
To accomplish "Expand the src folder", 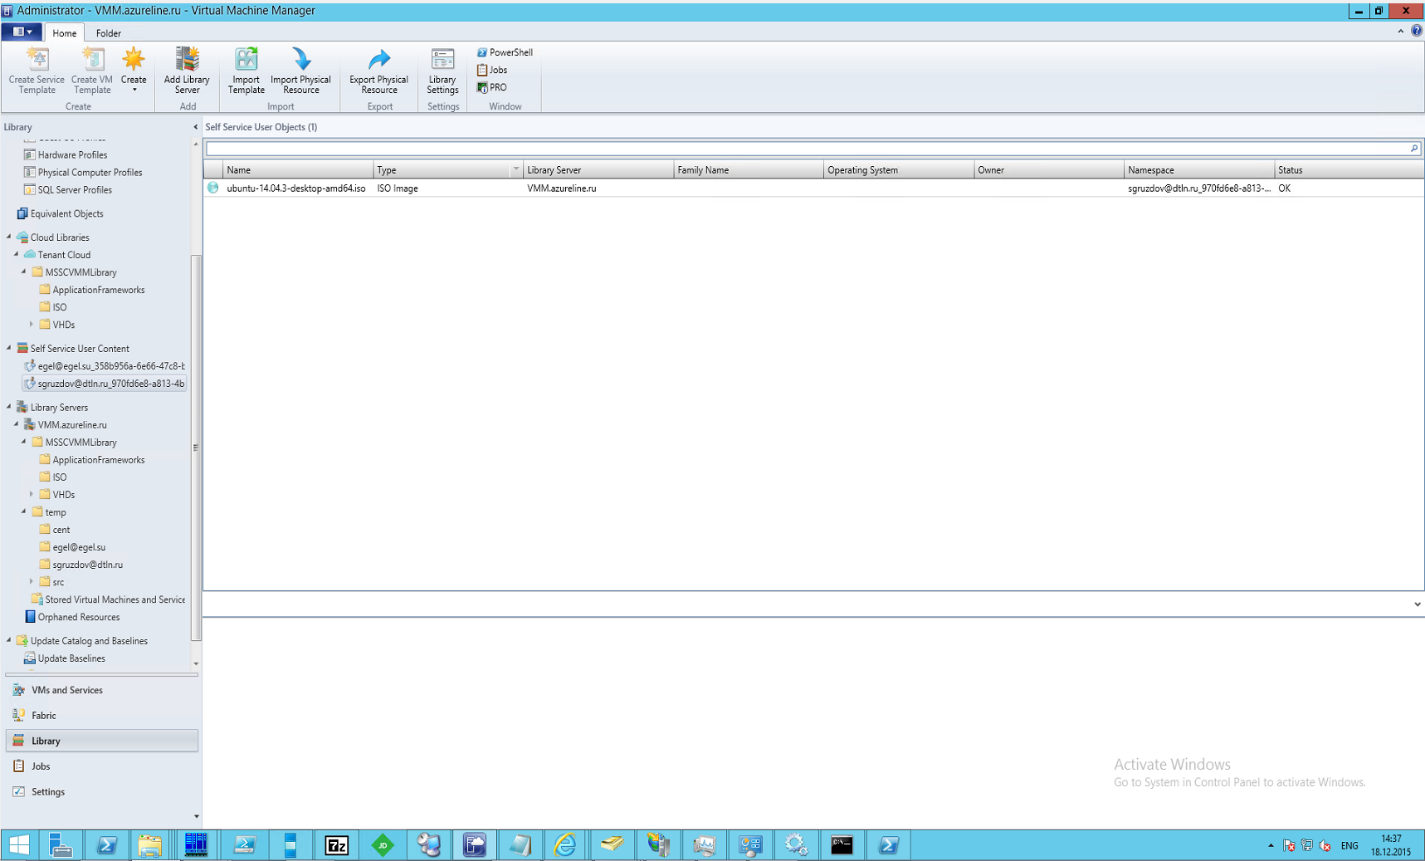I will click(x=31, y=582).
